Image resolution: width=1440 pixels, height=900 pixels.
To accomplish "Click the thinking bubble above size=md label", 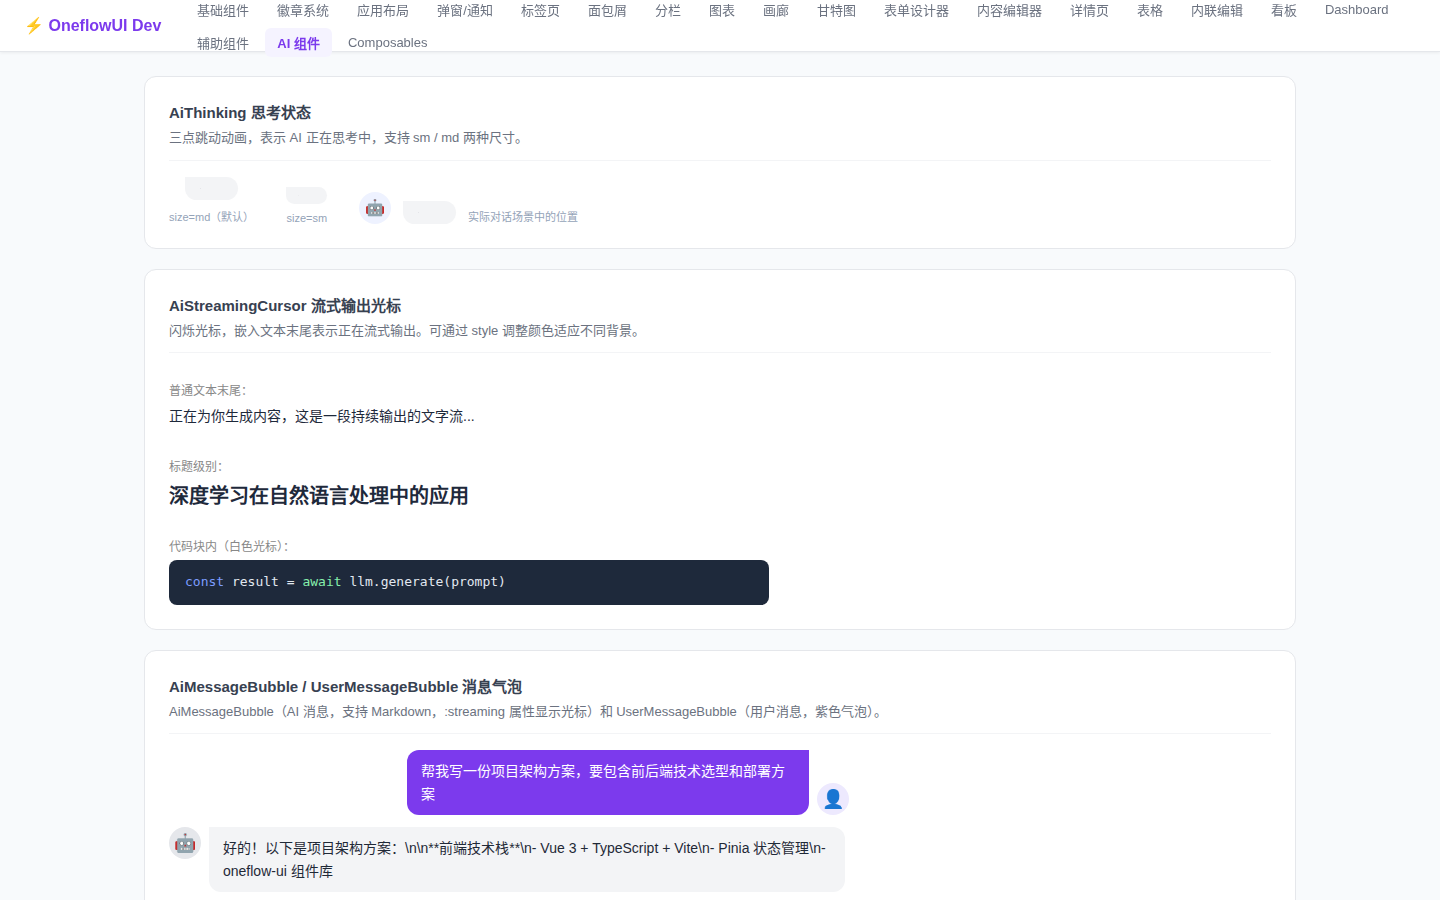I will (x=211, y=188).
